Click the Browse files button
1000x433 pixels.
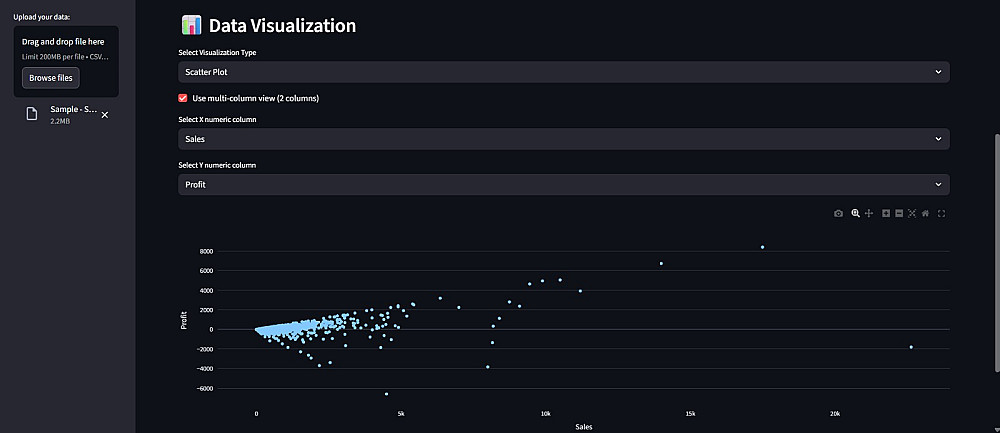(x=50, y=77)
